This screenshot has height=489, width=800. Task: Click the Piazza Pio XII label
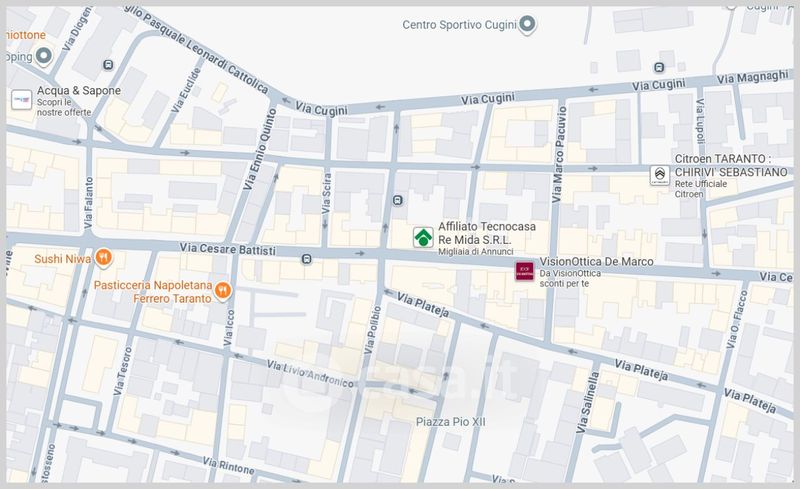(x=450, y=423)
